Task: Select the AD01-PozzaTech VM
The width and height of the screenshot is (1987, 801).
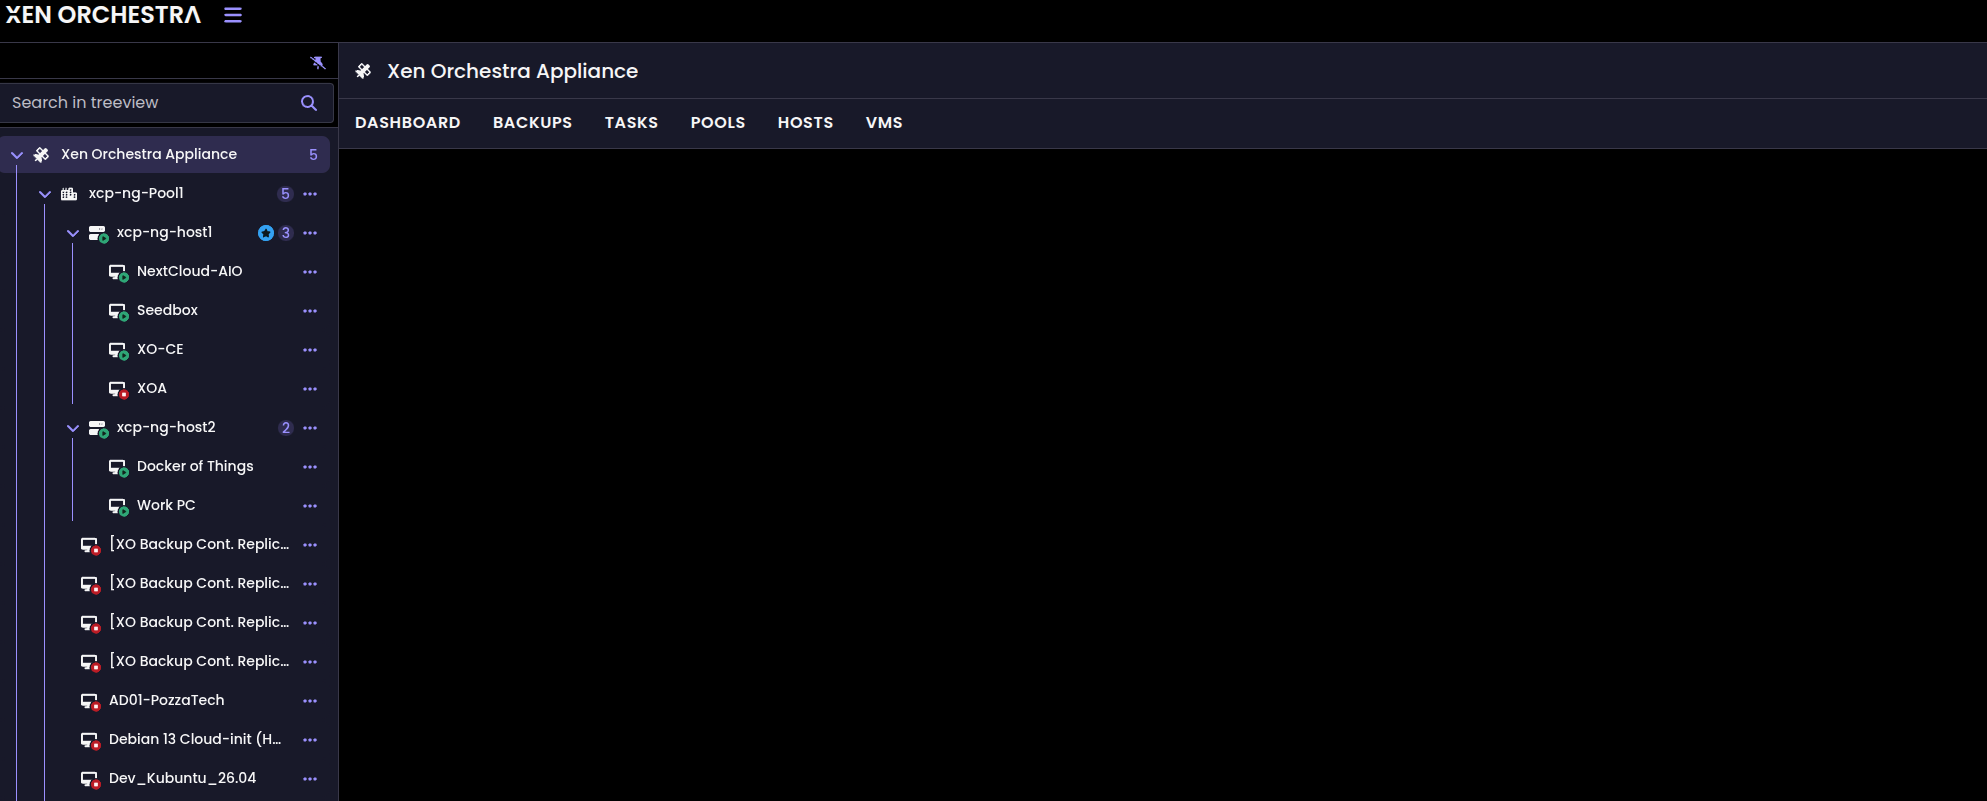Action: [x=167, y=700]
